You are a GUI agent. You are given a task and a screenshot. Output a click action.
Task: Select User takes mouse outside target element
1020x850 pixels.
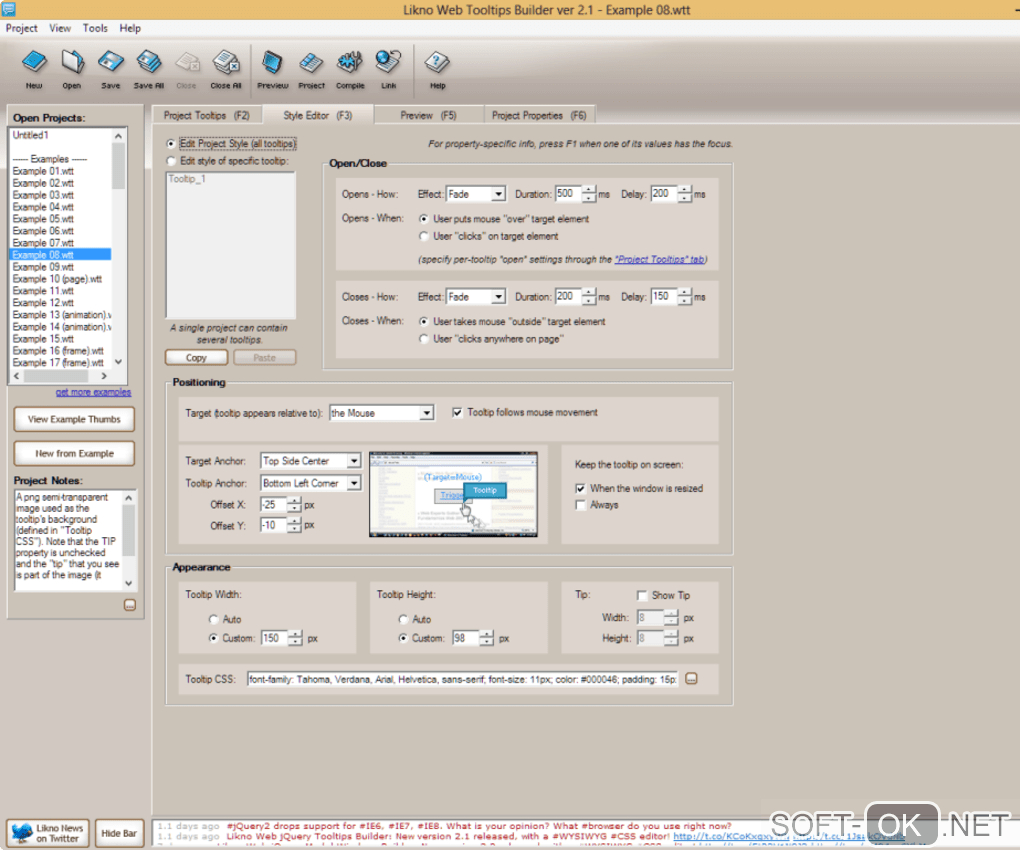point(423,321)
